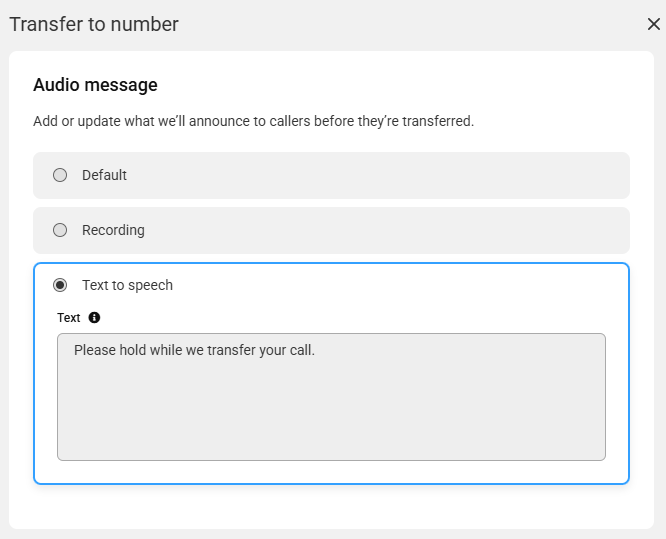
Task: Select the Text to speech radio button
Action: click(x=60, y=285)
